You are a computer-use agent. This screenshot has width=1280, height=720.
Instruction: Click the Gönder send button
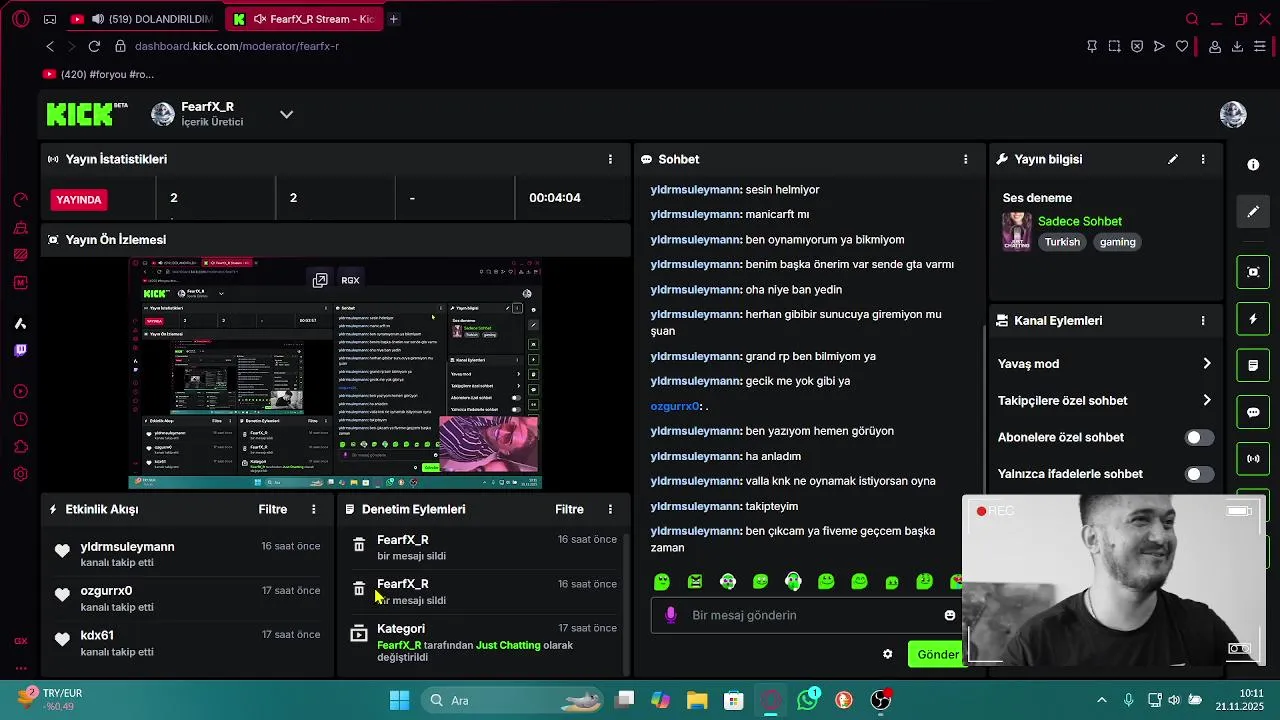pyautogui.click(x=937, y=654)
